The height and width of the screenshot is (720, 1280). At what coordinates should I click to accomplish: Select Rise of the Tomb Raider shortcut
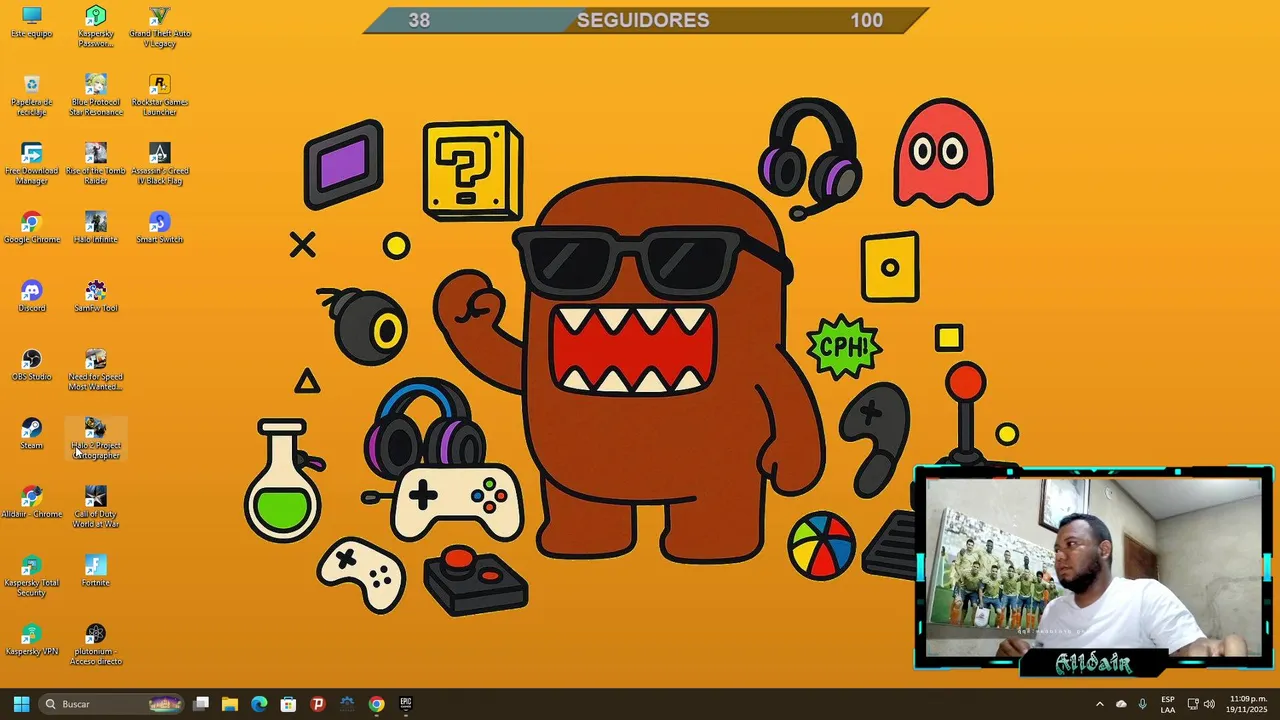pos(95,164)
